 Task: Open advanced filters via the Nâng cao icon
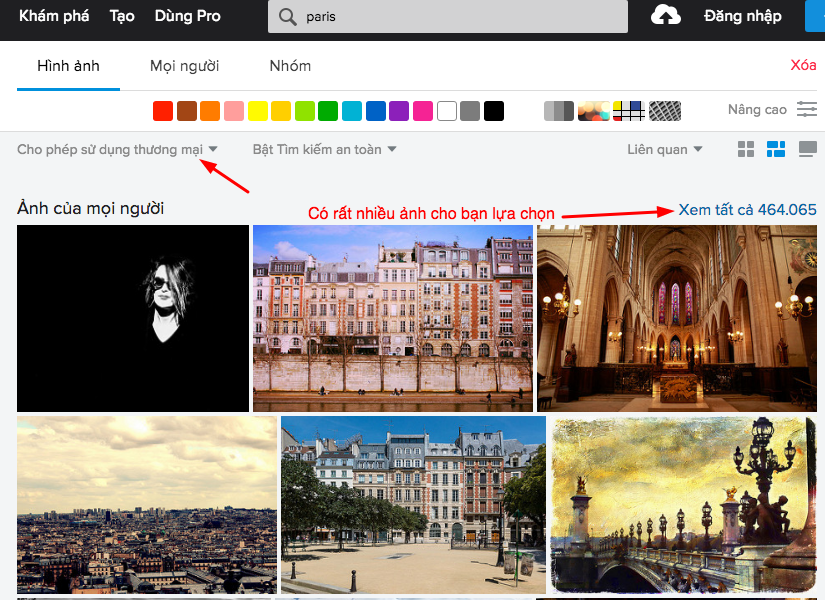tap(807, 110)
